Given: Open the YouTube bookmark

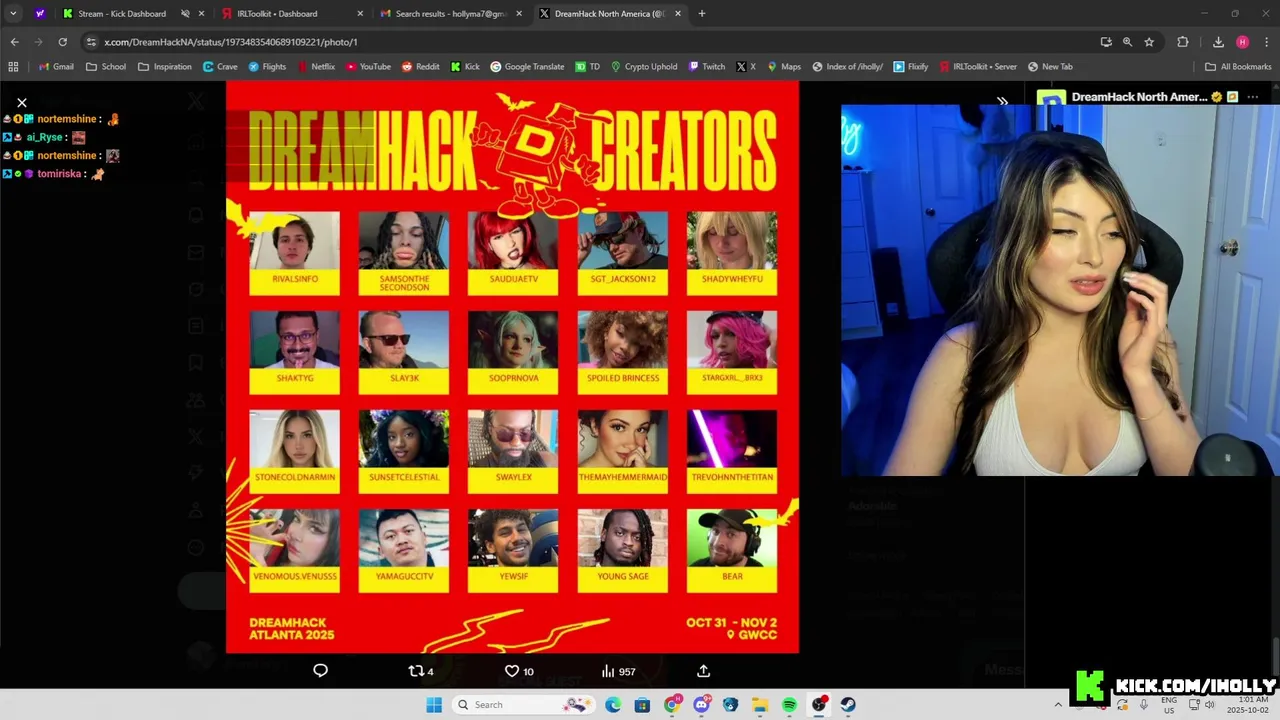Looking at the screenshot, I should [x=368, y=67].
